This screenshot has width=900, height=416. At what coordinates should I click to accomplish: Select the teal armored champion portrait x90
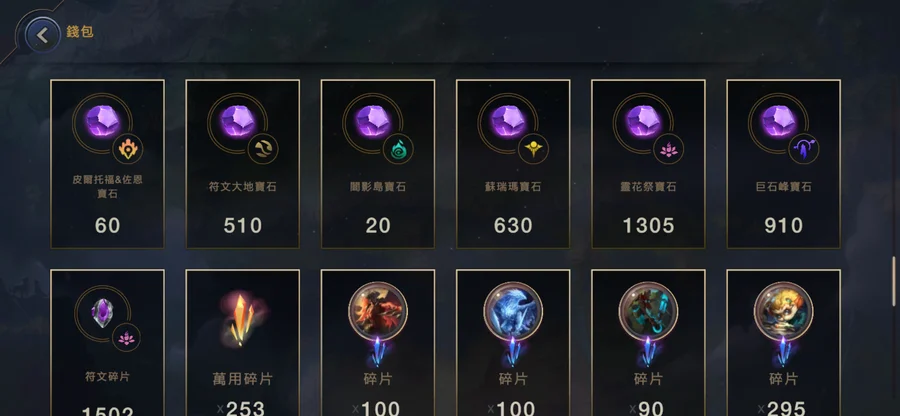(648, 312)
